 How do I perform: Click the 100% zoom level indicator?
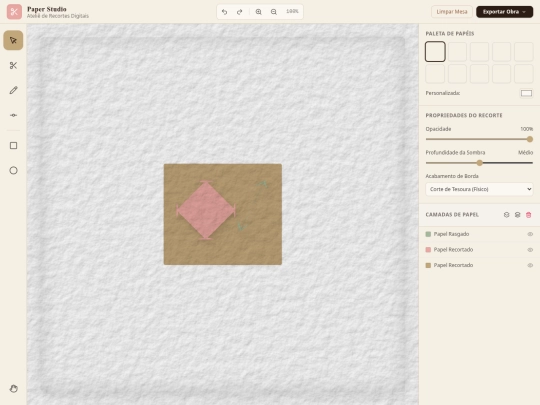292,11
